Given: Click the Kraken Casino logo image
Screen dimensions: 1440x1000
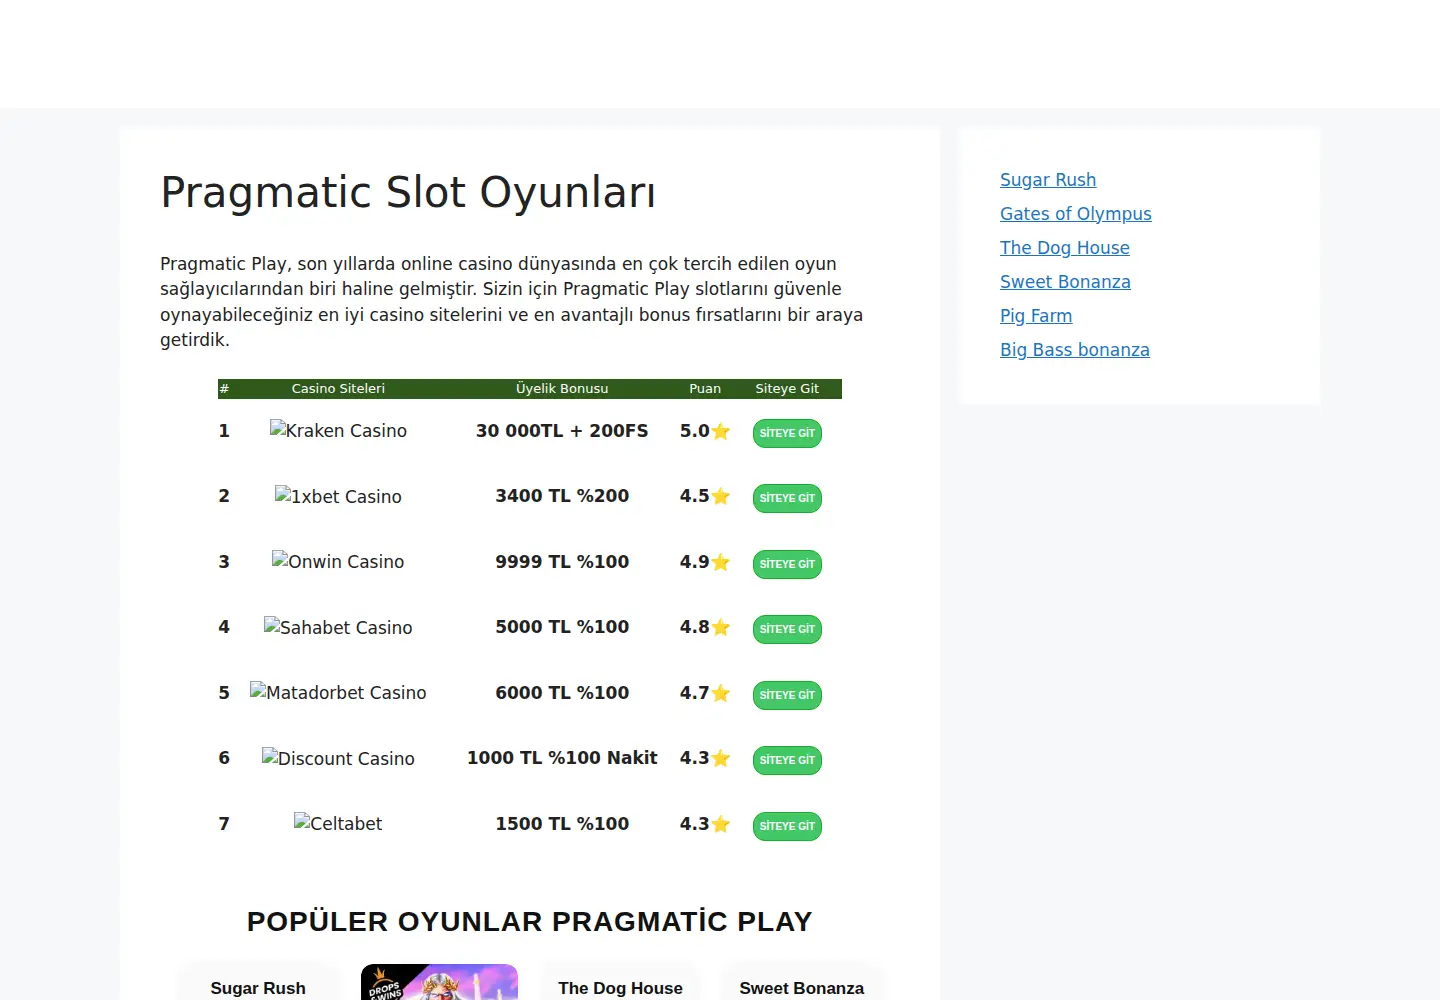Looking at the screenshot, I should pyautogui.click(x=338, y=431).
